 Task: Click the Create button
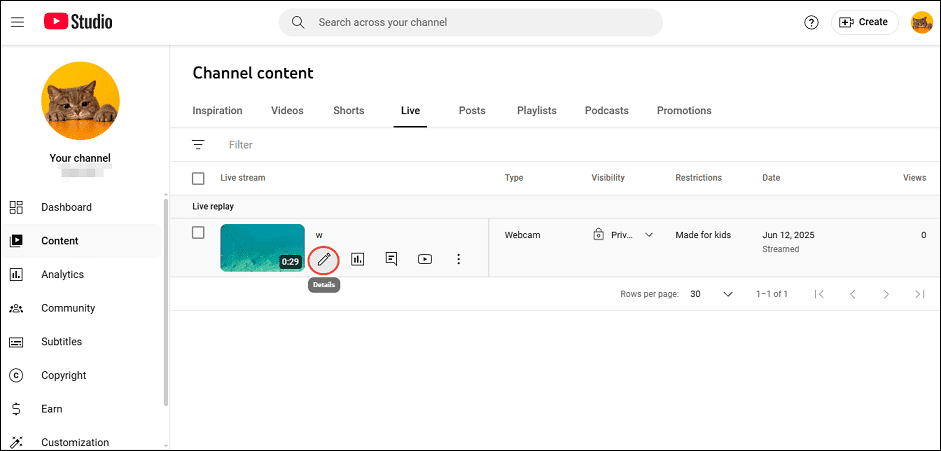tap(864, 22)
